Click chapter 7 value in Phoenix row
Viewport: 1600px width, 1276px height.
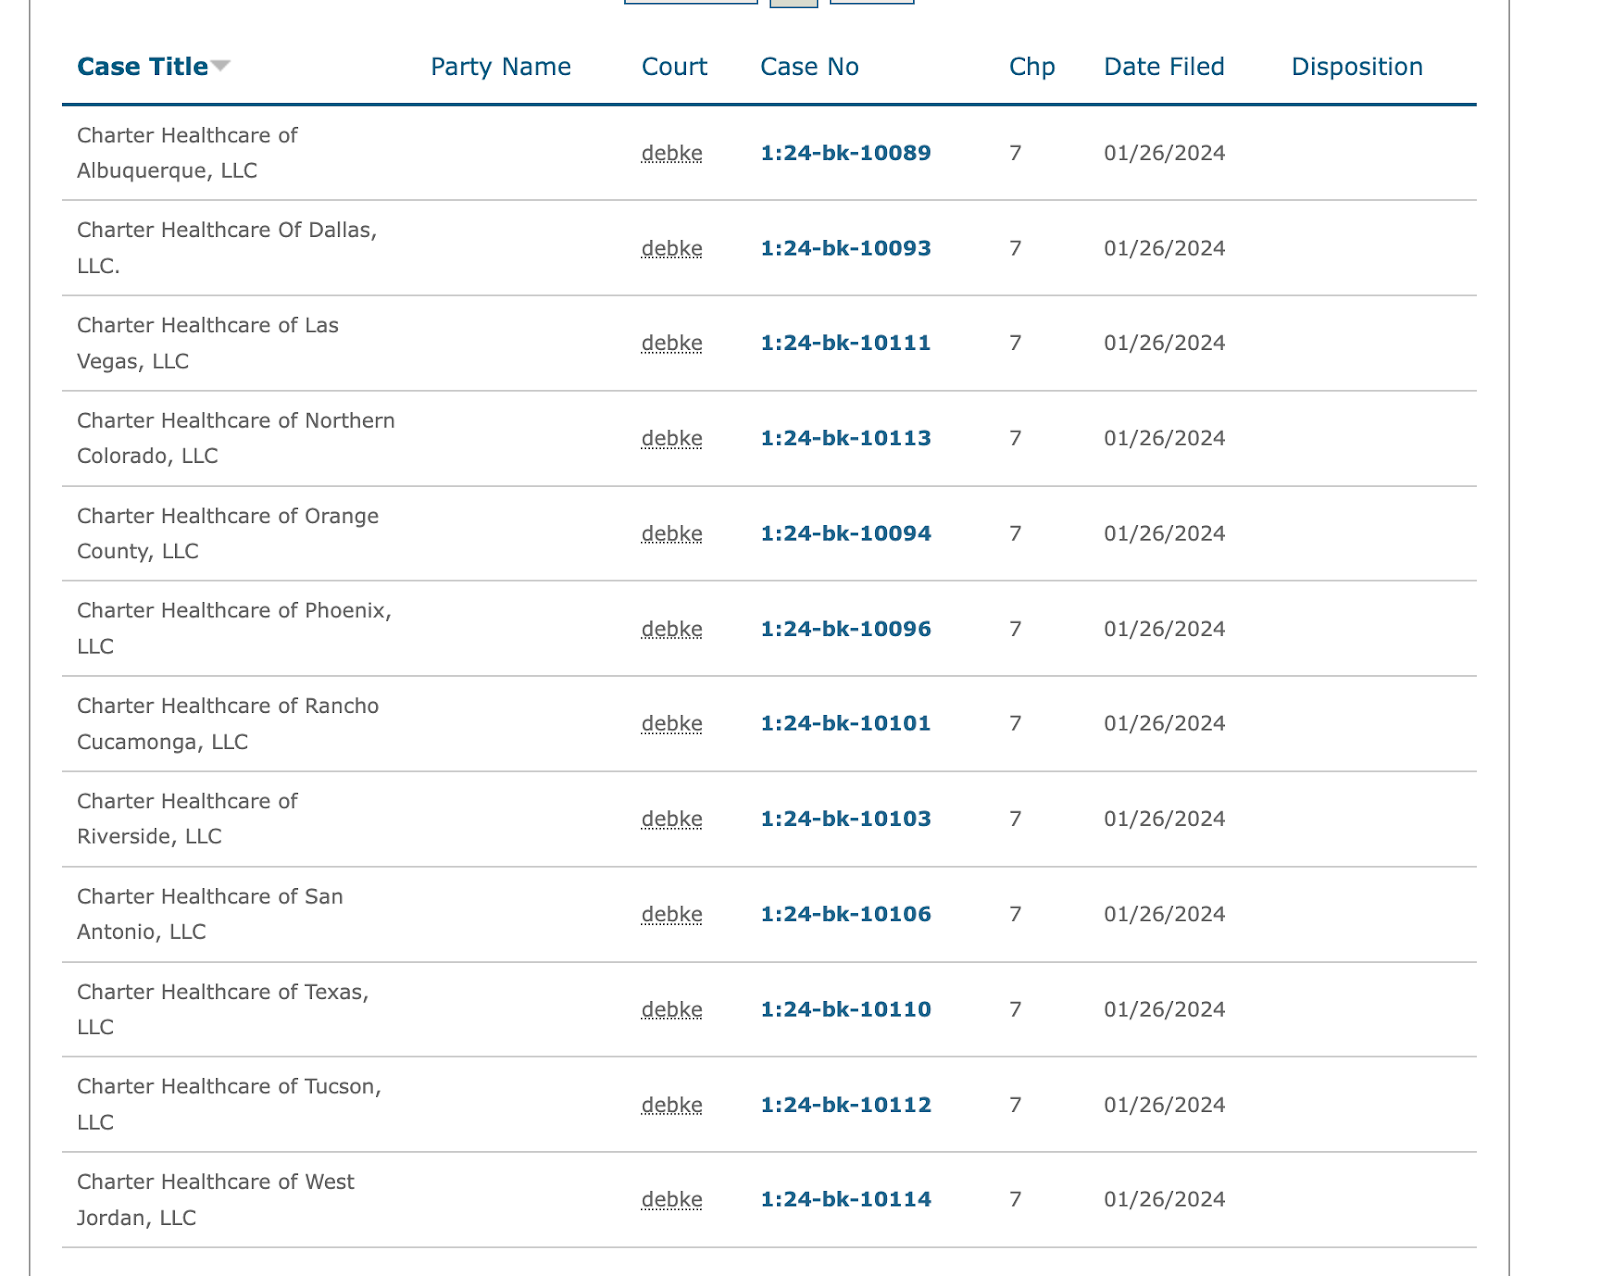point(1016,629)
